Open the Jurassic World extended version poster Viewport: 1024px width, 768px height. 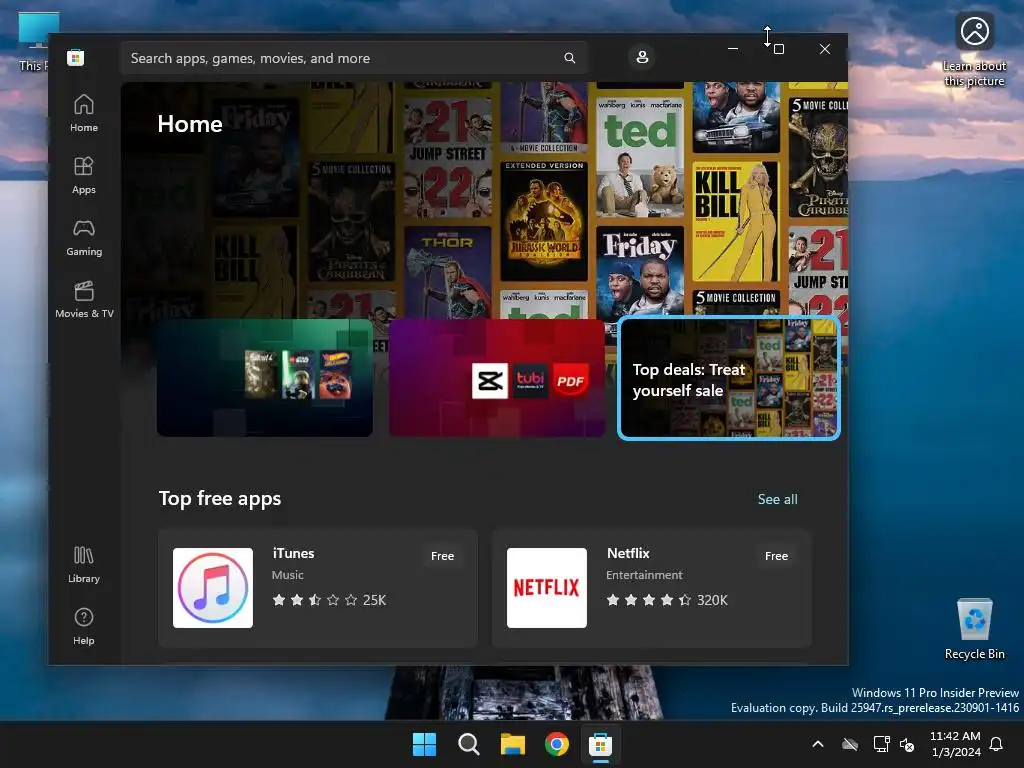[x=544, y=221]
